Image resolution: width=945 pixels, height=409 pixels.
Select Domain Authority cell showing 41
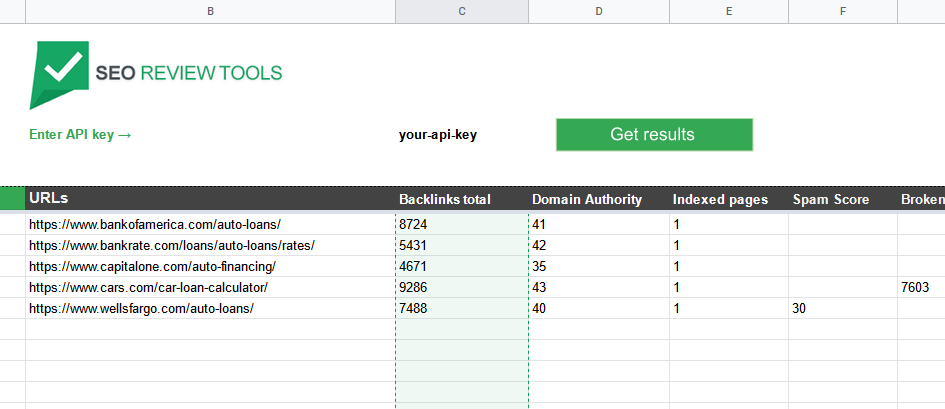(x=598, y=225)
